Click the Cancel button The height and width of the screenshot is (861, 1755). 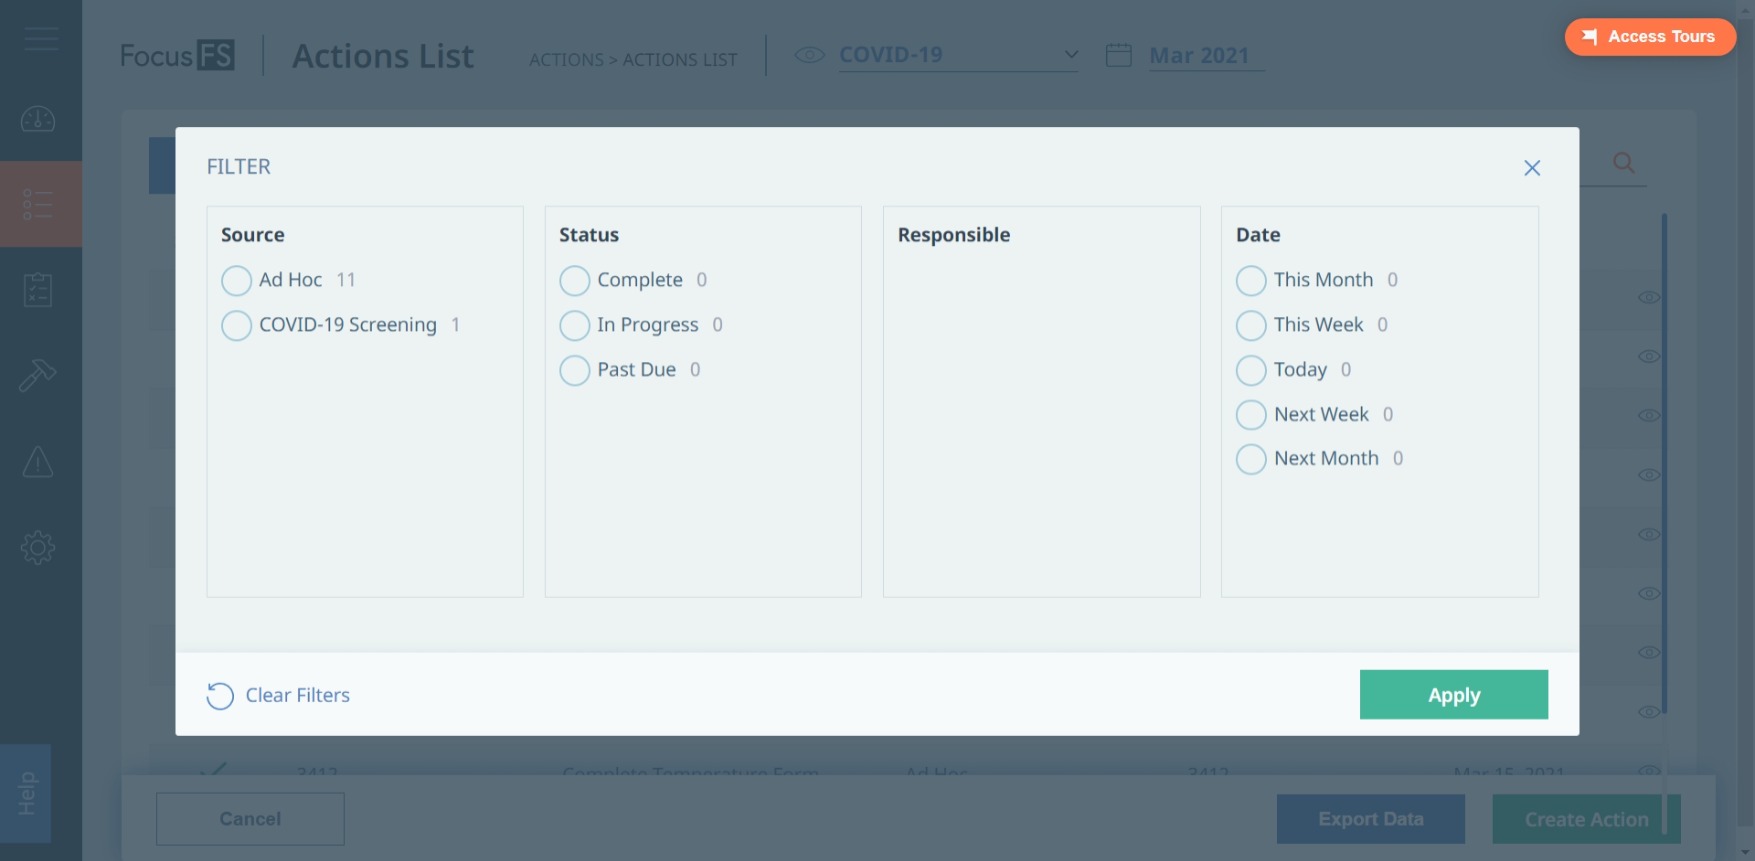[x=250, y=819]
